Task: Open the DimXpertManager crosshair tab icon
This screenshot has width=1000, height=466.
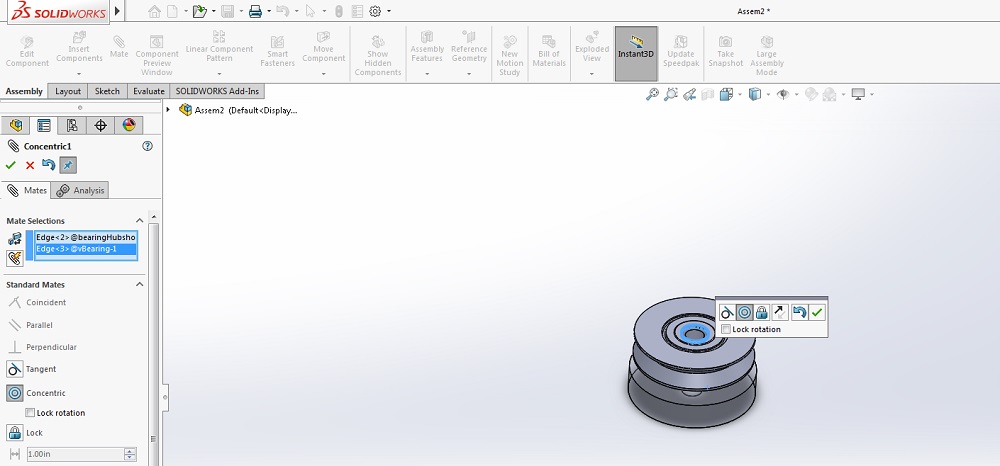Action: pyautogui.click(x=100, y=125)
